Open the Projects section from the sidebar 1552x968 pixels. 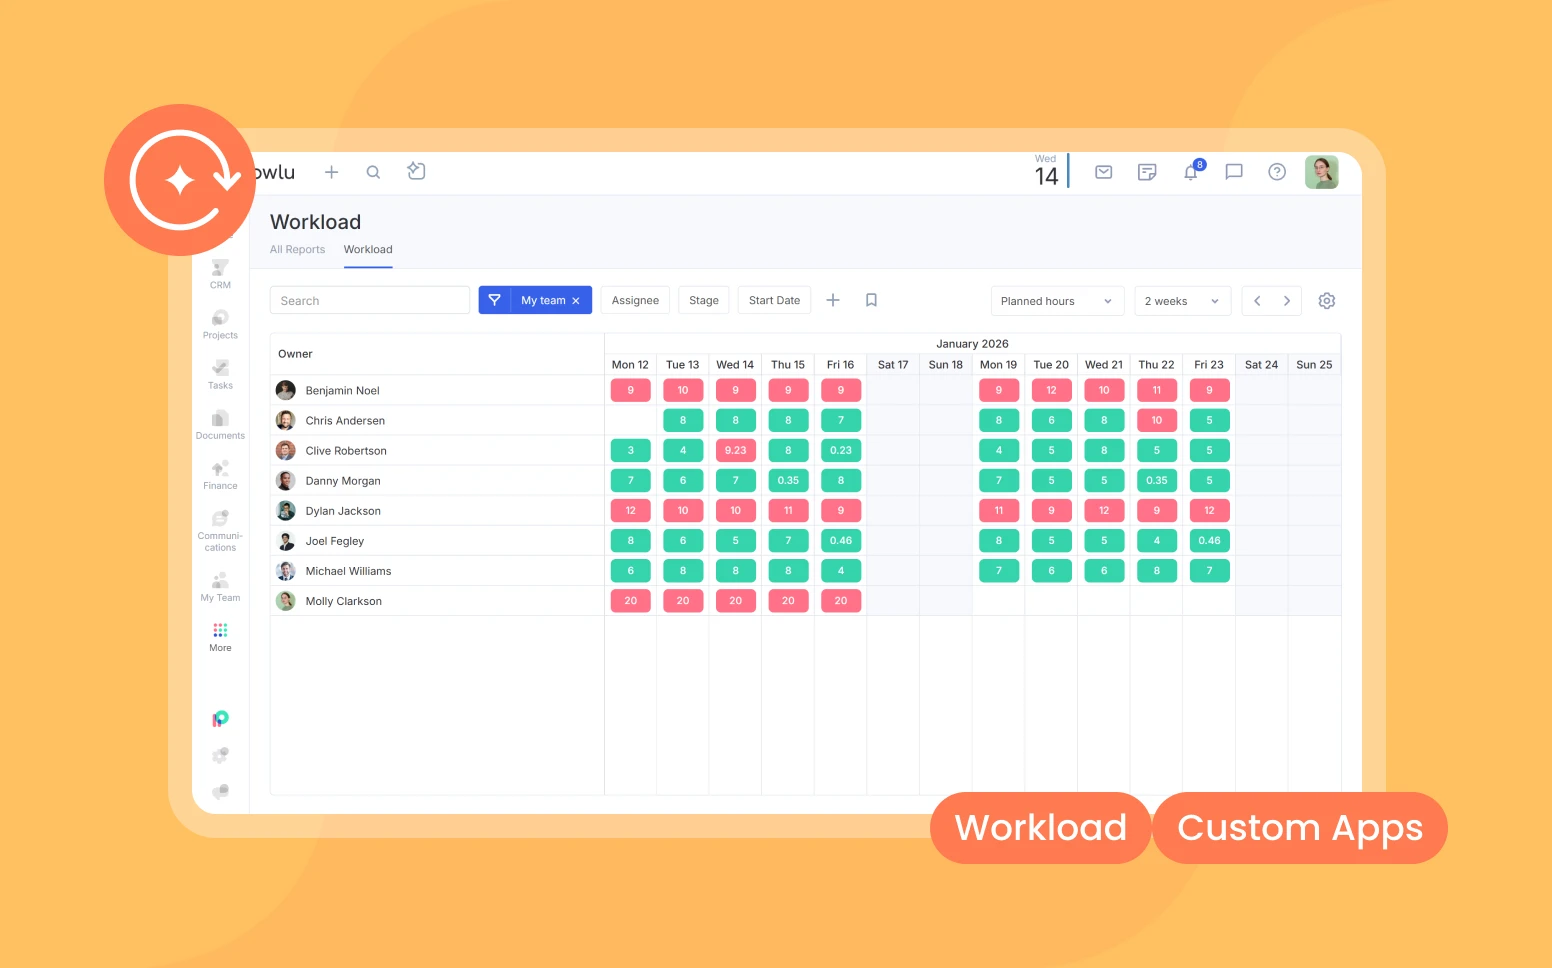tap(219, 322)
